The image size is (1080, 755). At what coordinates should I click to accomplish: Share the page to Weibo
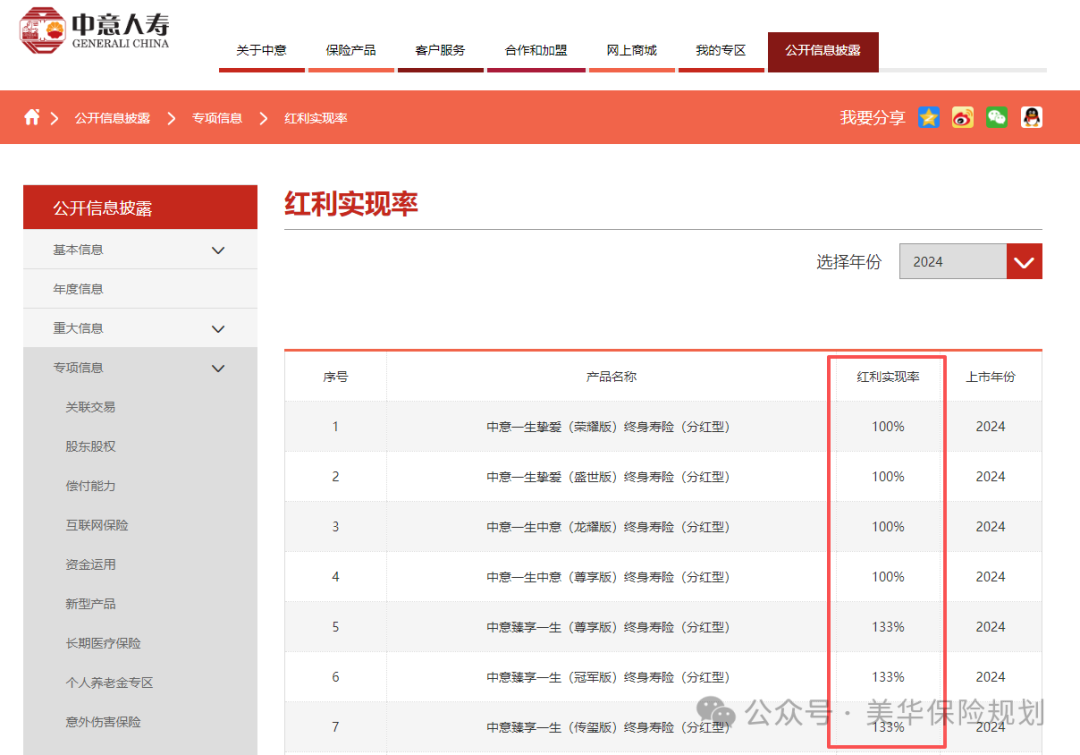pyautogui.click(x=962, y=117)
